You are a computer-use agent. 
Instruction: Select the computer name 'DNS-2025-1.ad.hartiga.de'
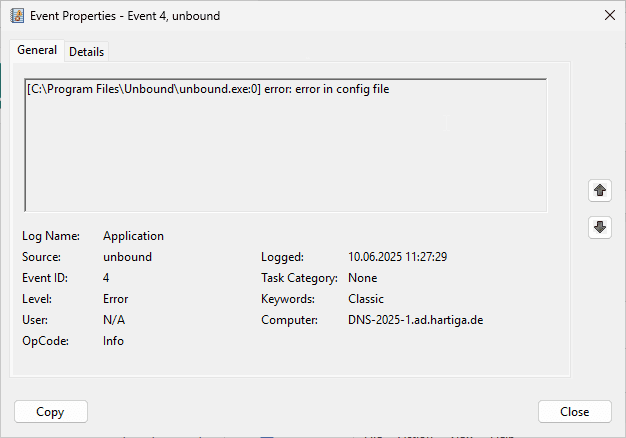pos(416,320)
